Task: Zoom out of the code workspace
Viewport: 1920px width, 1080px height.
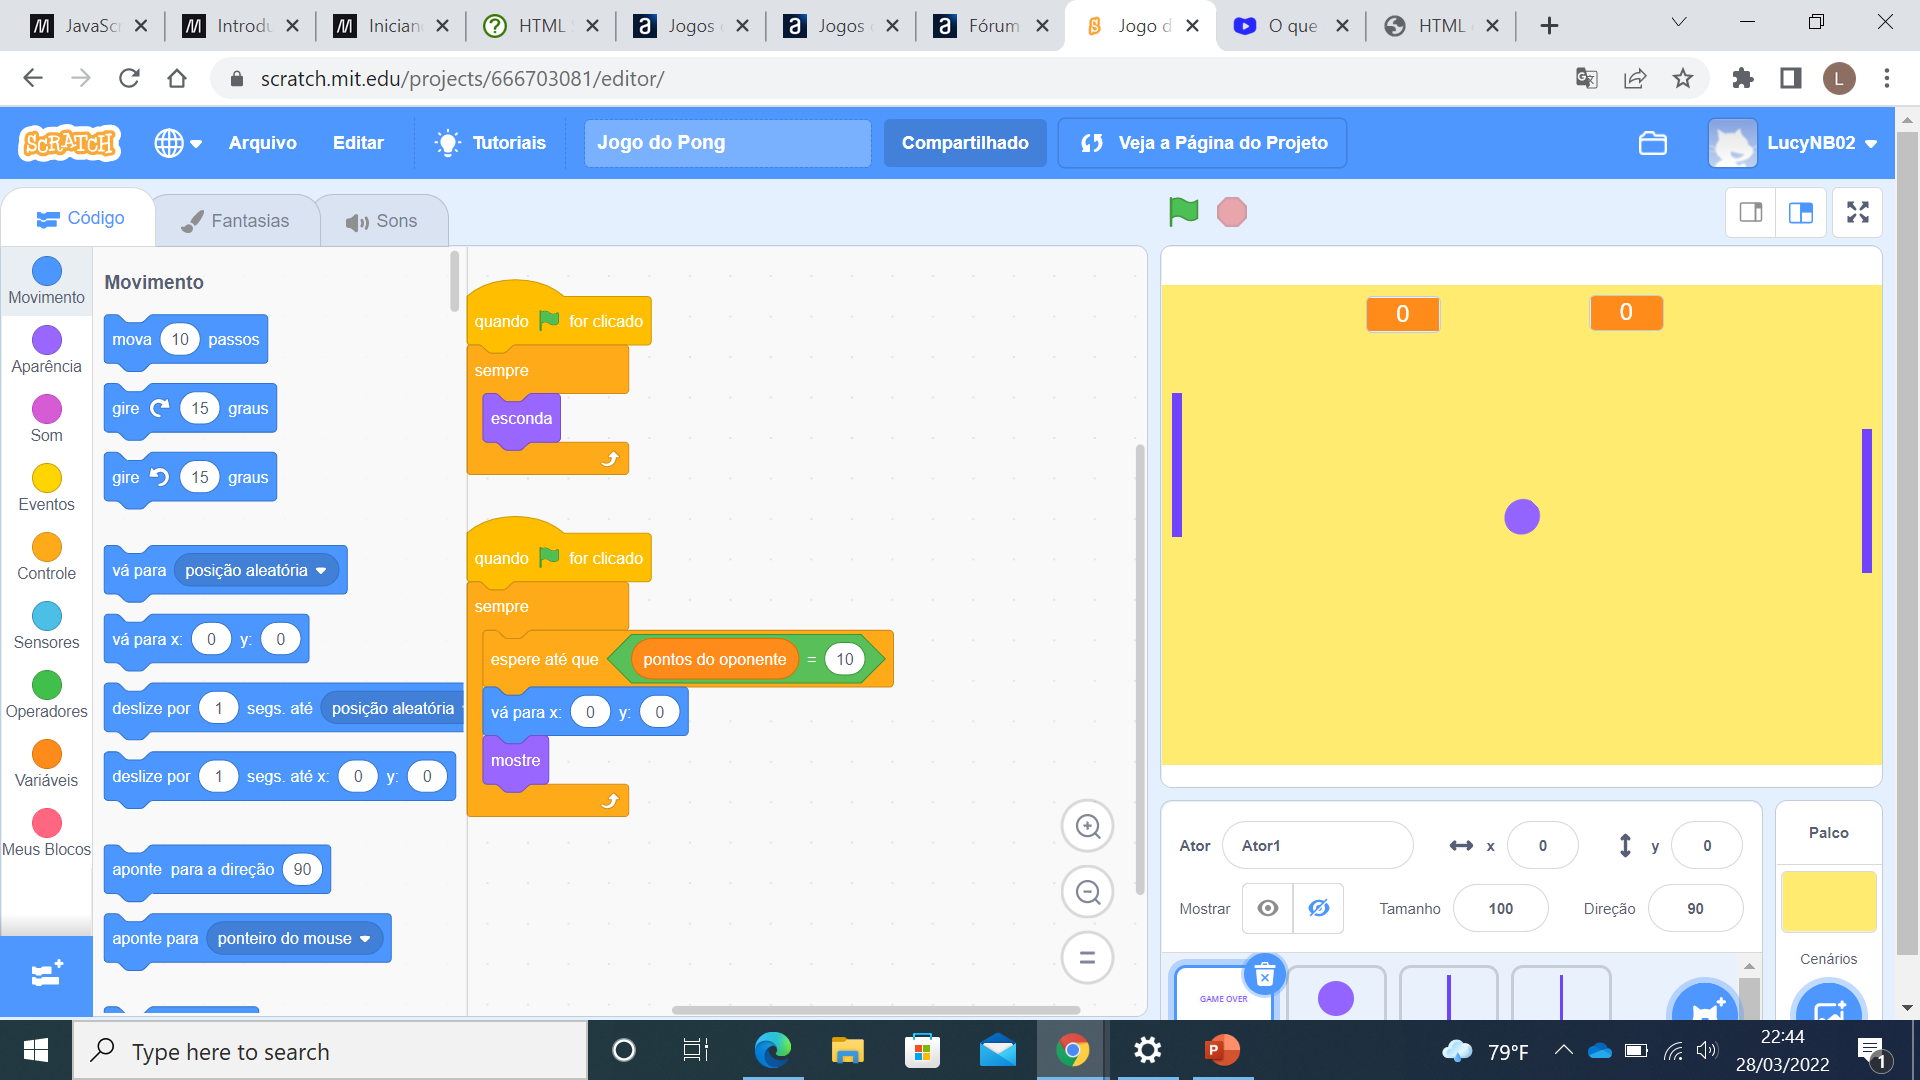Action: point(1088,892)
